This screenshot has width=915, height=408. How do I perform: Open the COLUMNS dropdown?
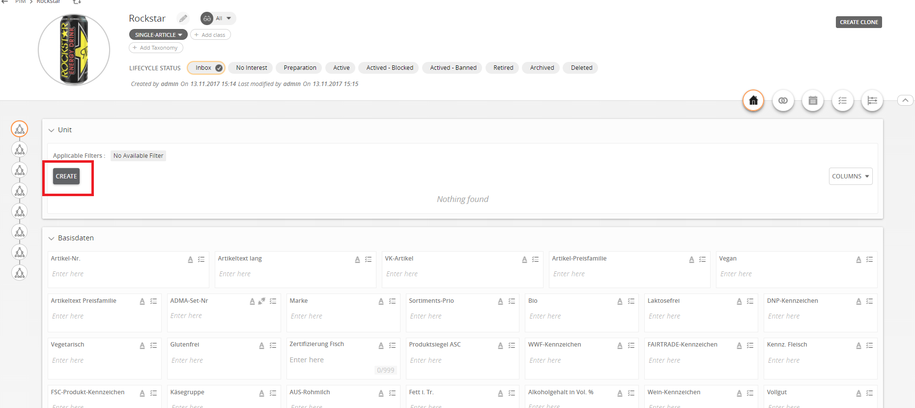pos(850,176)
